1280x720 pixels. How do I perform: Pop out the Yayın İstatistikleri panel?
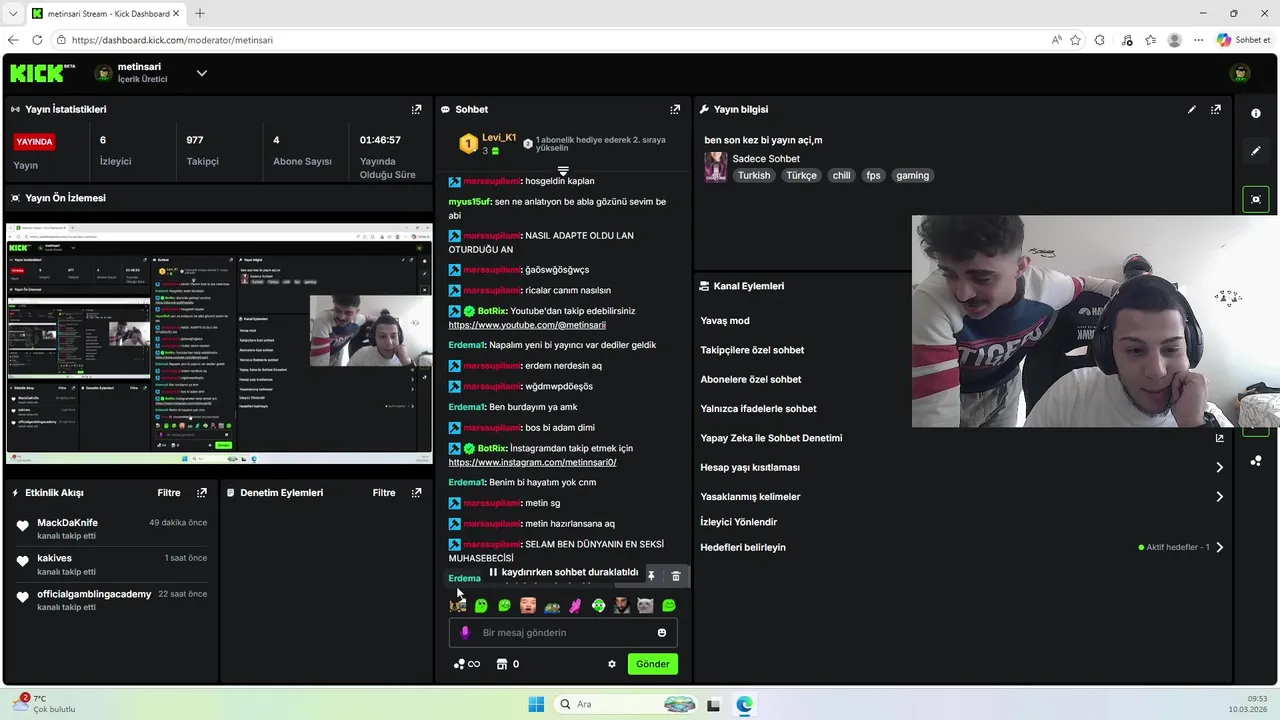coord(416,109)
